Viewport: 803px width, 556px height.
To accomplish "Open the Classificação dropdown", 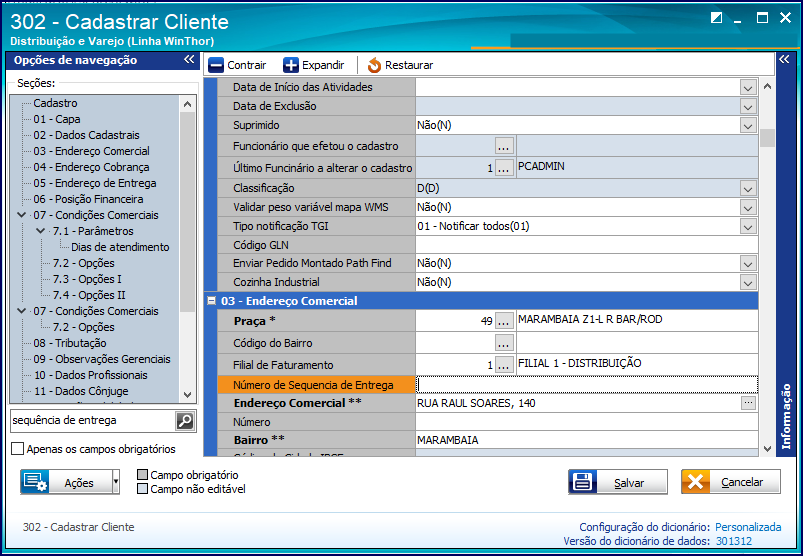I will tap(748, 188).
